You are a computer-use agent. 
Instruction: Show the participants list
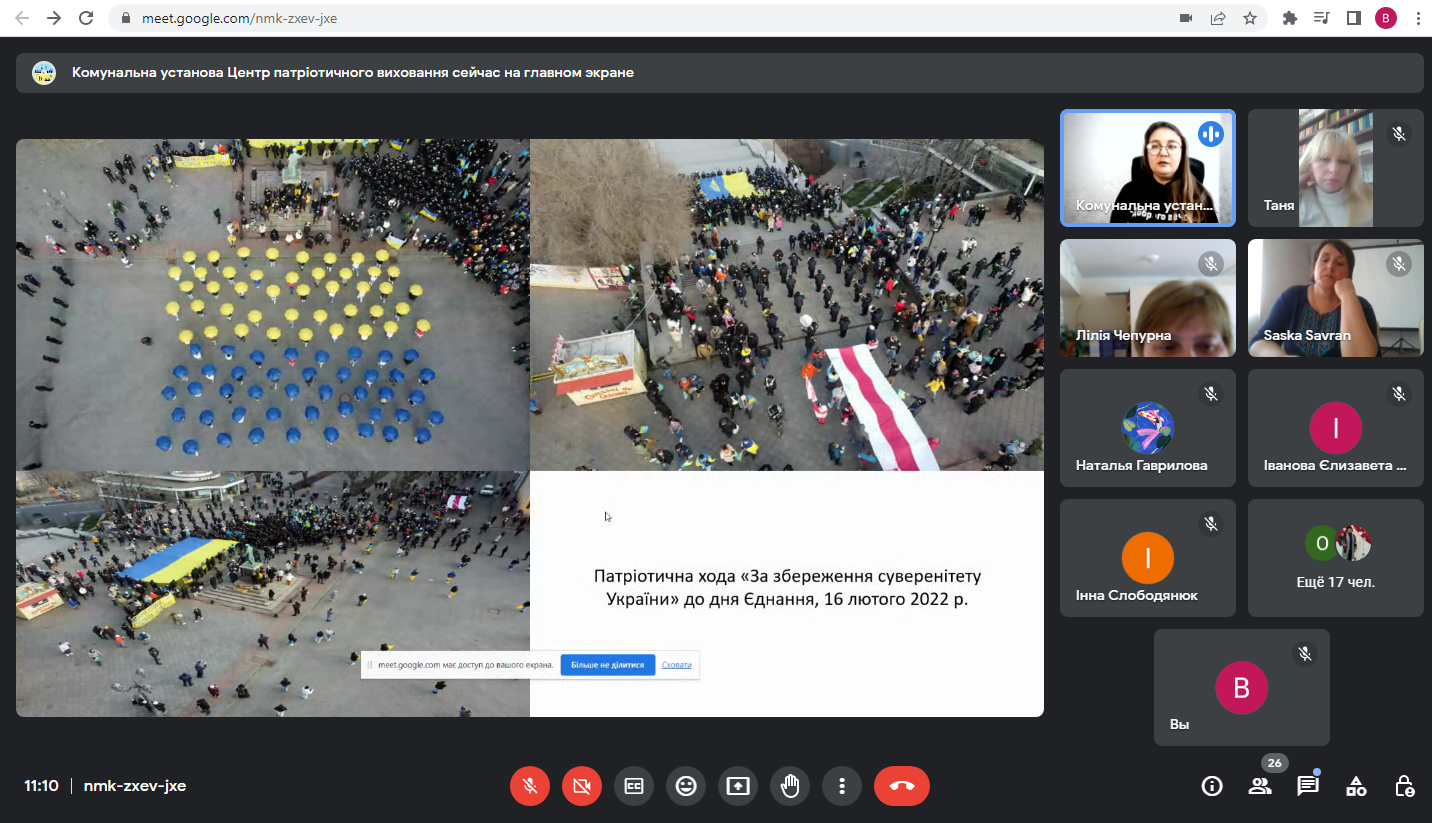(1260, 786)
